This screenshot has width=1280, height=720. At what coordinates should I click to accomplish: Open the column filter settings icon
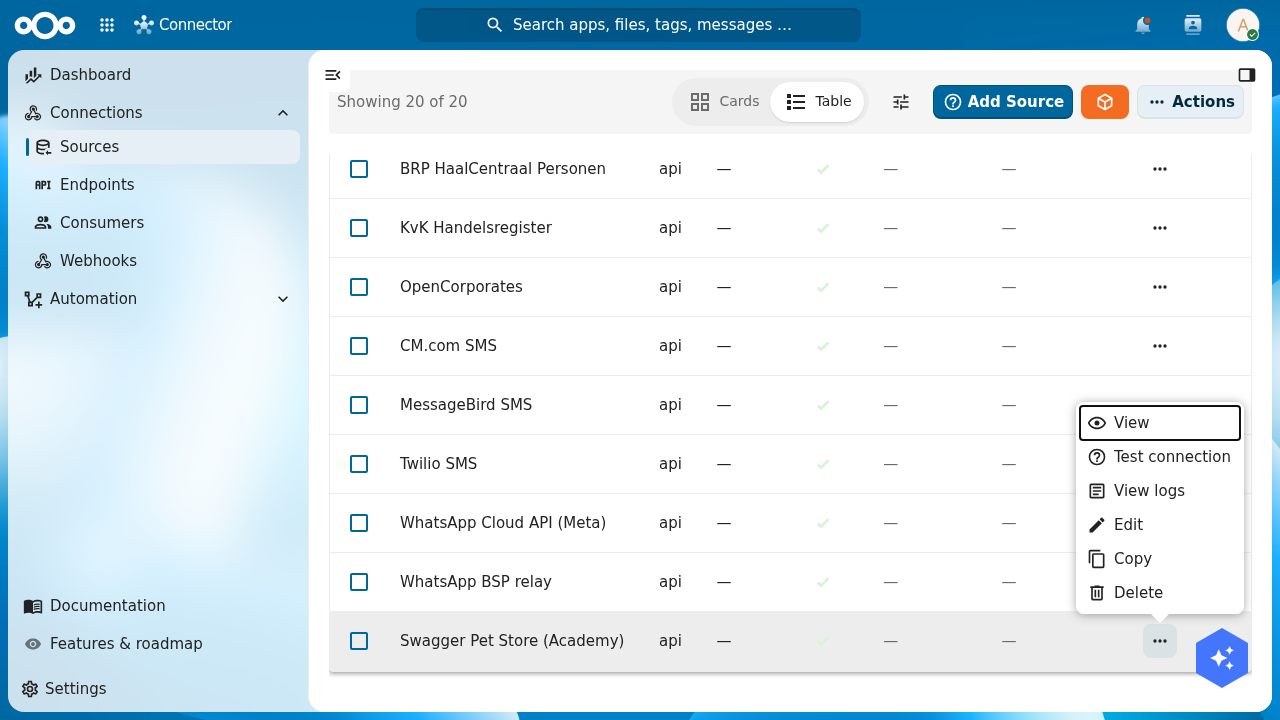coord(901,102)
